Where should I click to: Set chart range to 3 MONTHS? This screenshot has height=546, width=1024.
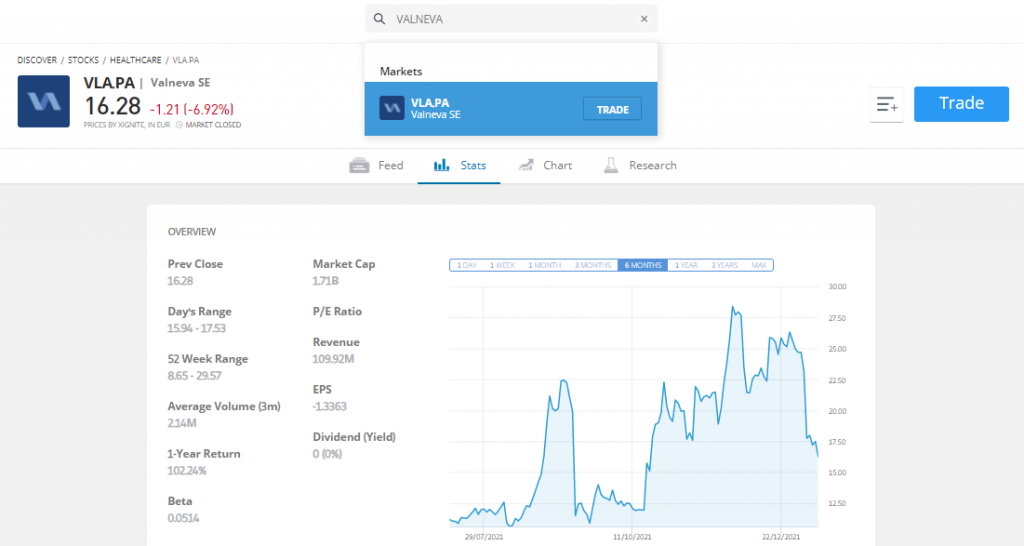coord(592,265)
